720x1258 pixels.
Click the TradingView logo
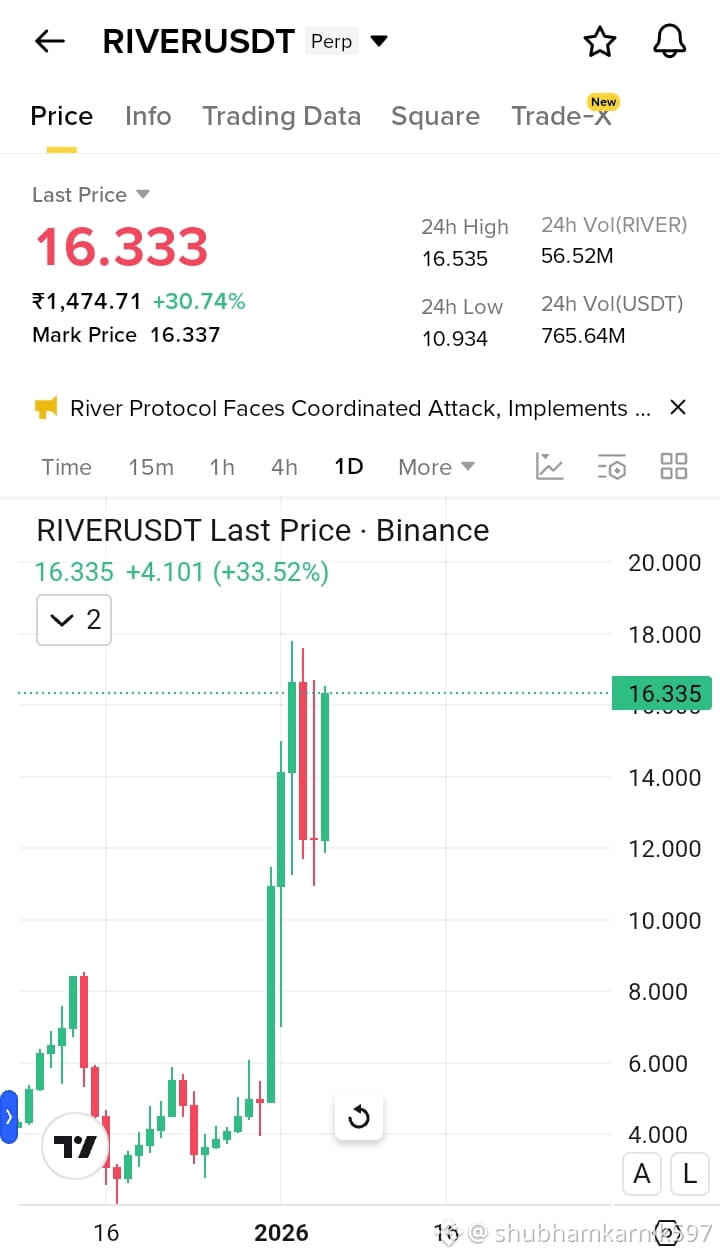[x=74, y=1146]
